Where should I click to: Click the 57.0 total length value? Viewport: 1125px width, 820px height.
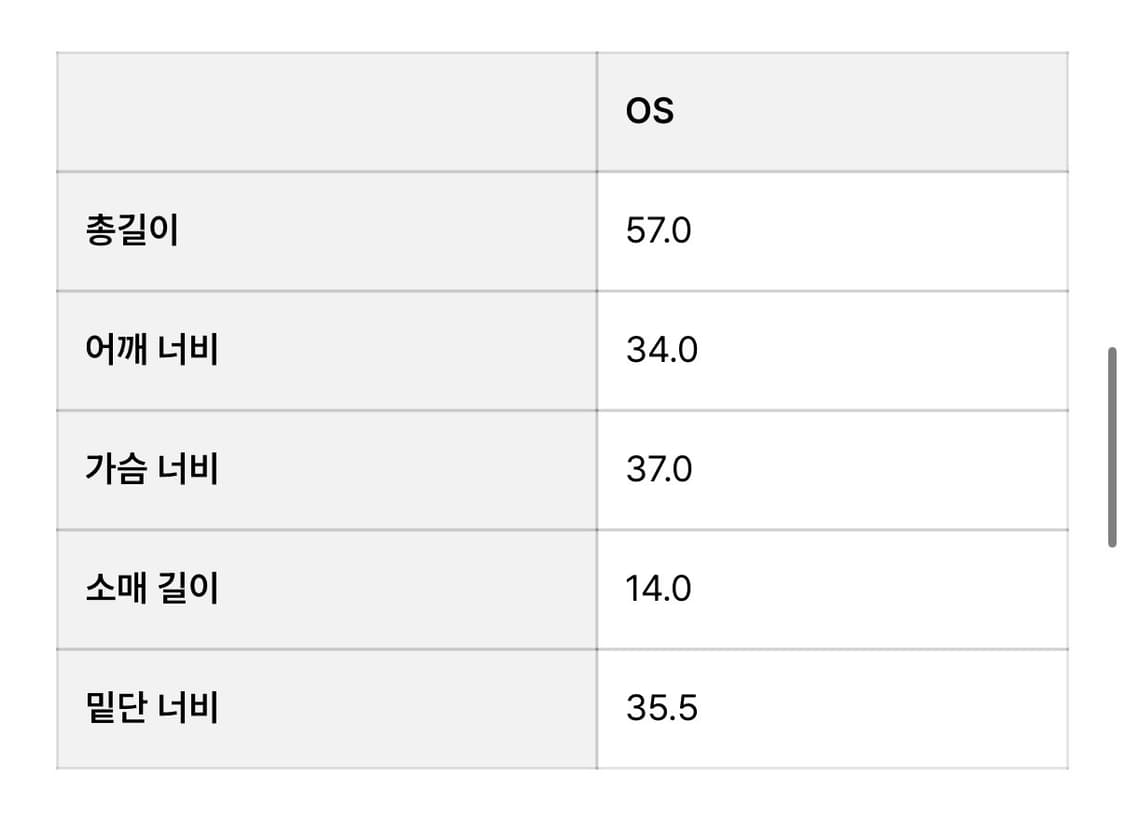pos(659,232)
